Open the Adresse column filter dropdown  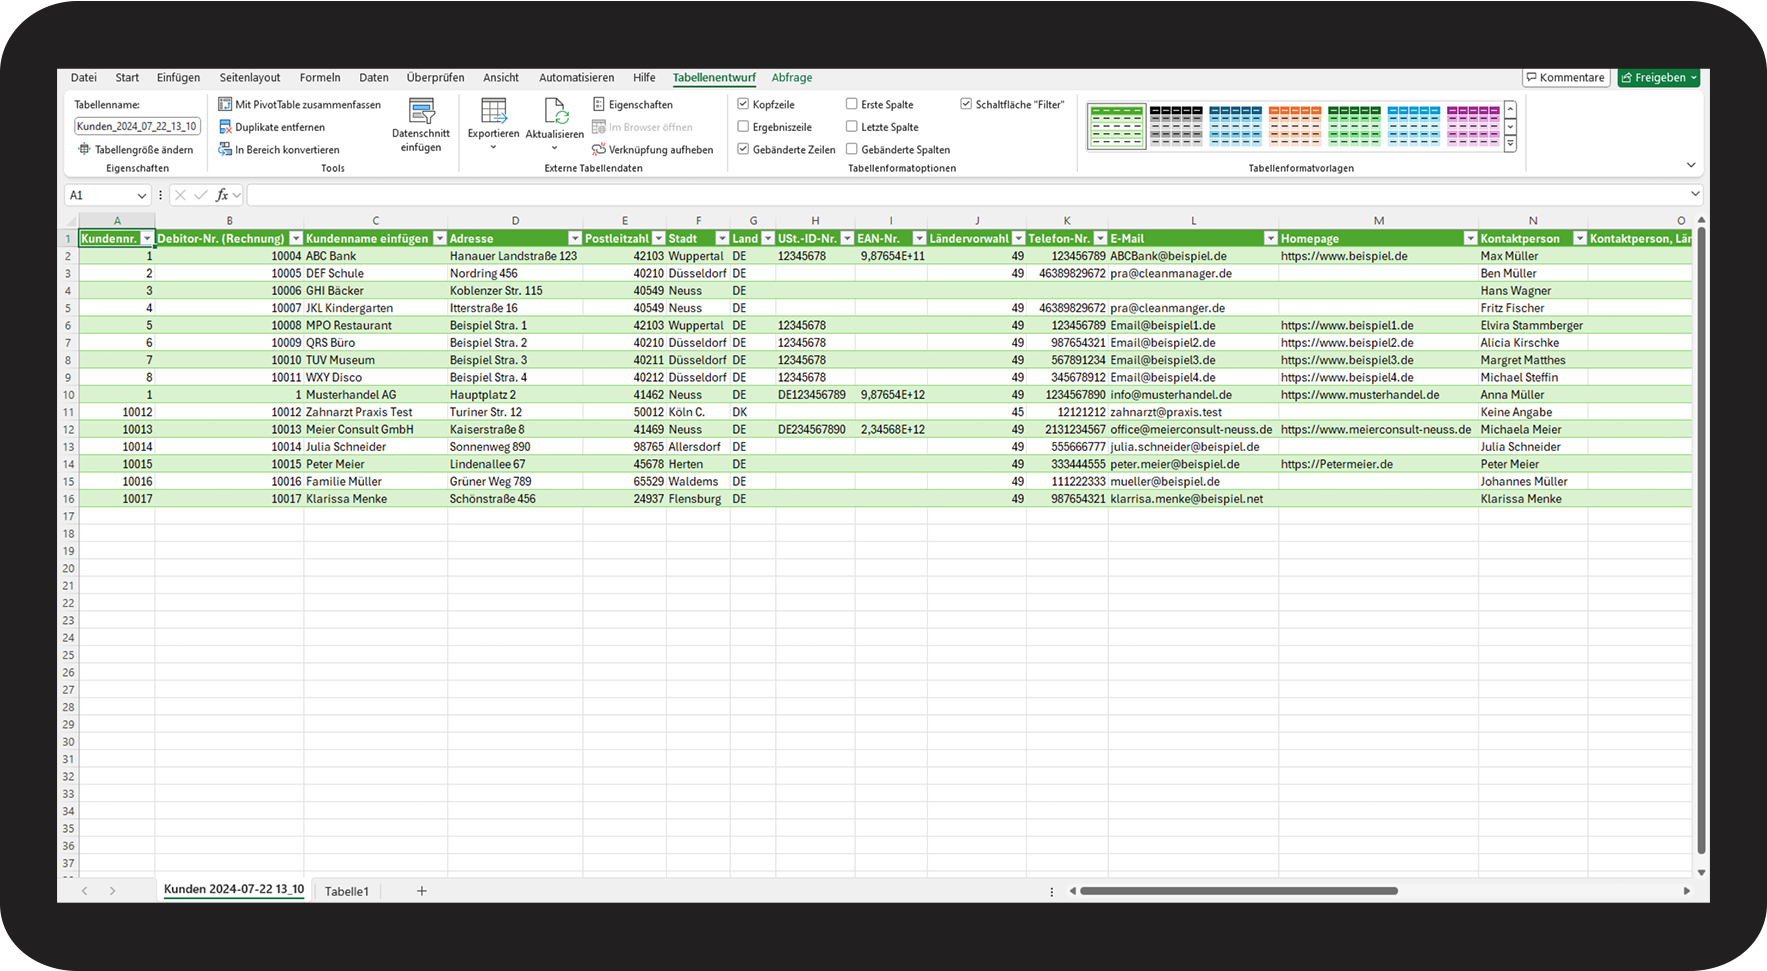tap(575, 239)
